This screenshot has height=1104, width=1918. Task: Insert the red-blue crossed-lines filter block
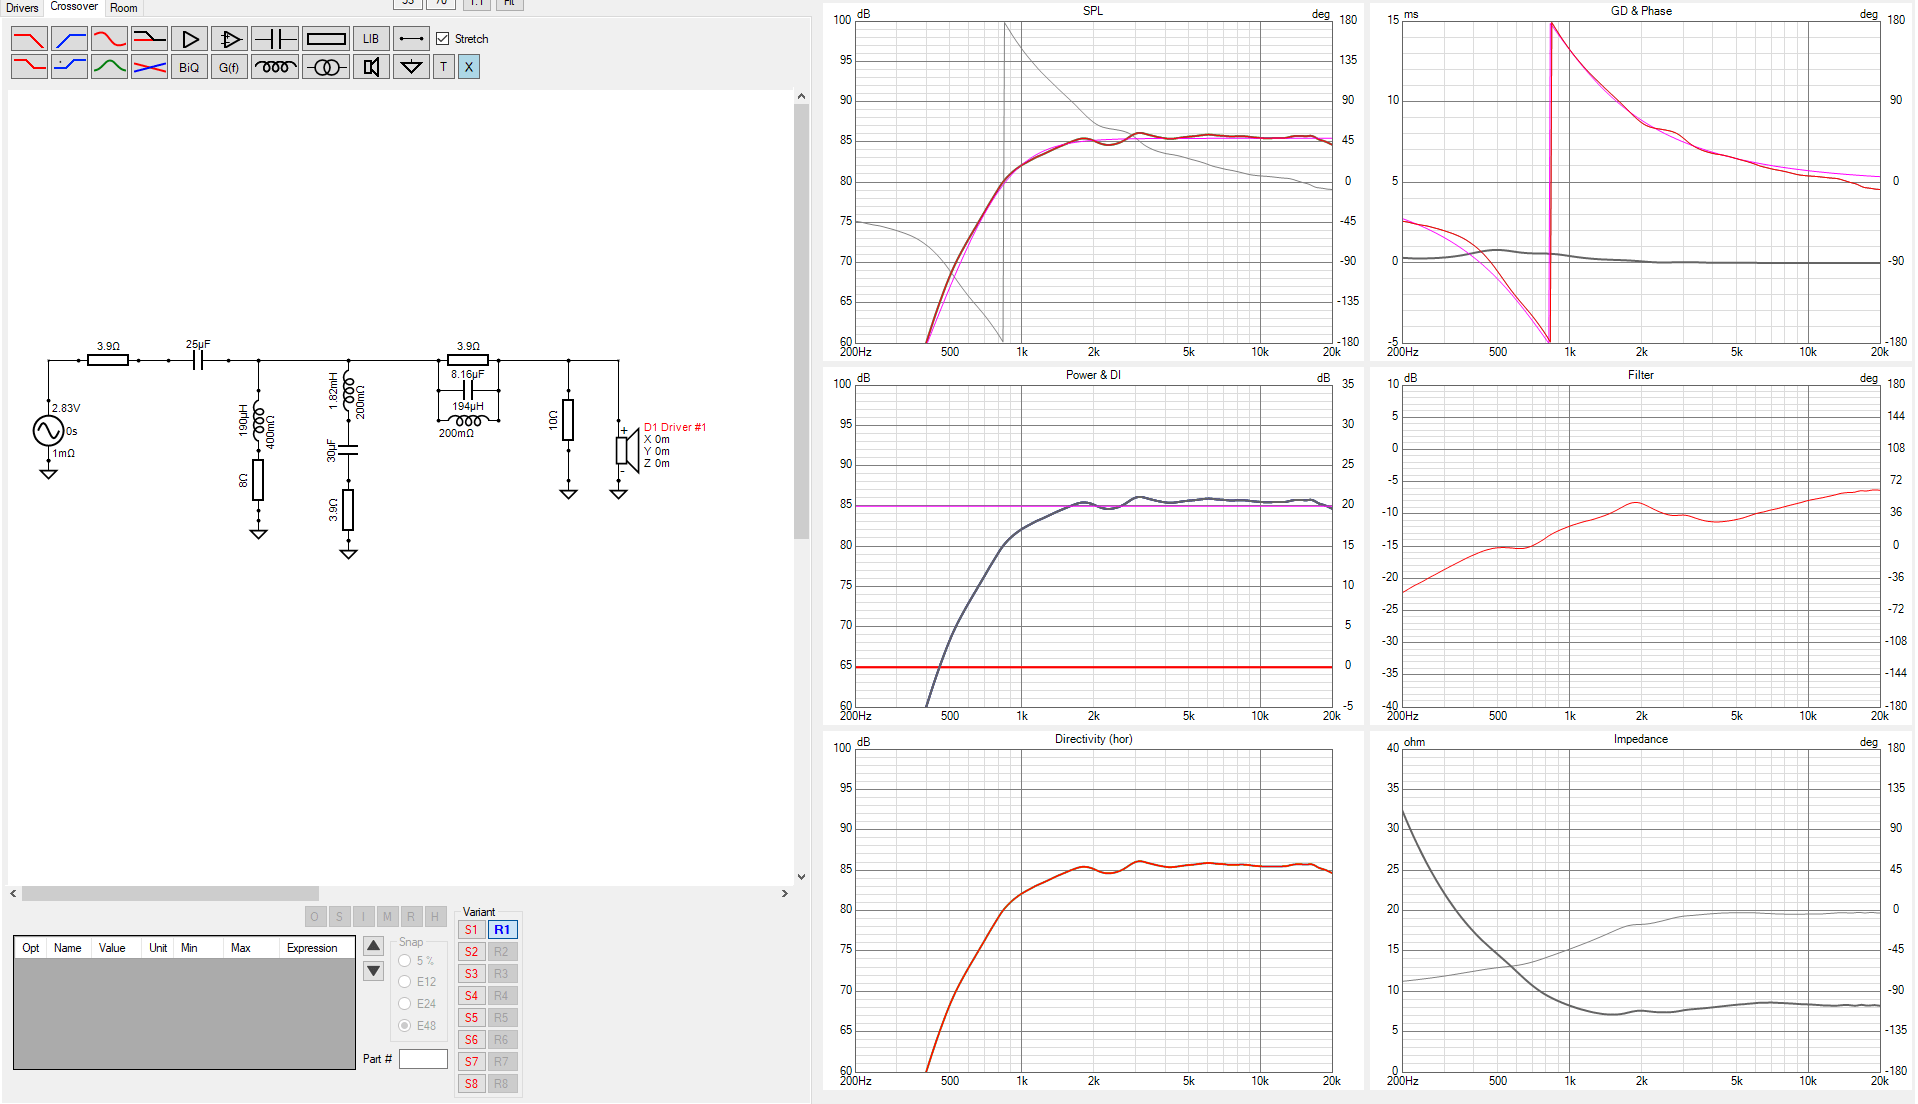pos(149,67)
